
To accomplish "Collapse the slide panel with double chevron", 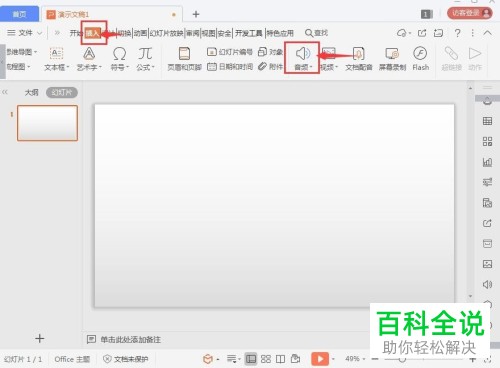I will coord(5,92).
